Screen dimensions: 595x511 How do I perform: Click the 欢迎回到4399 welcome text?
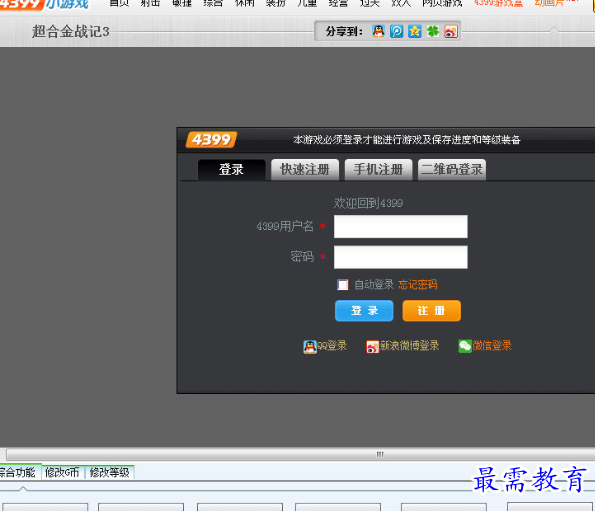[368, 203]
